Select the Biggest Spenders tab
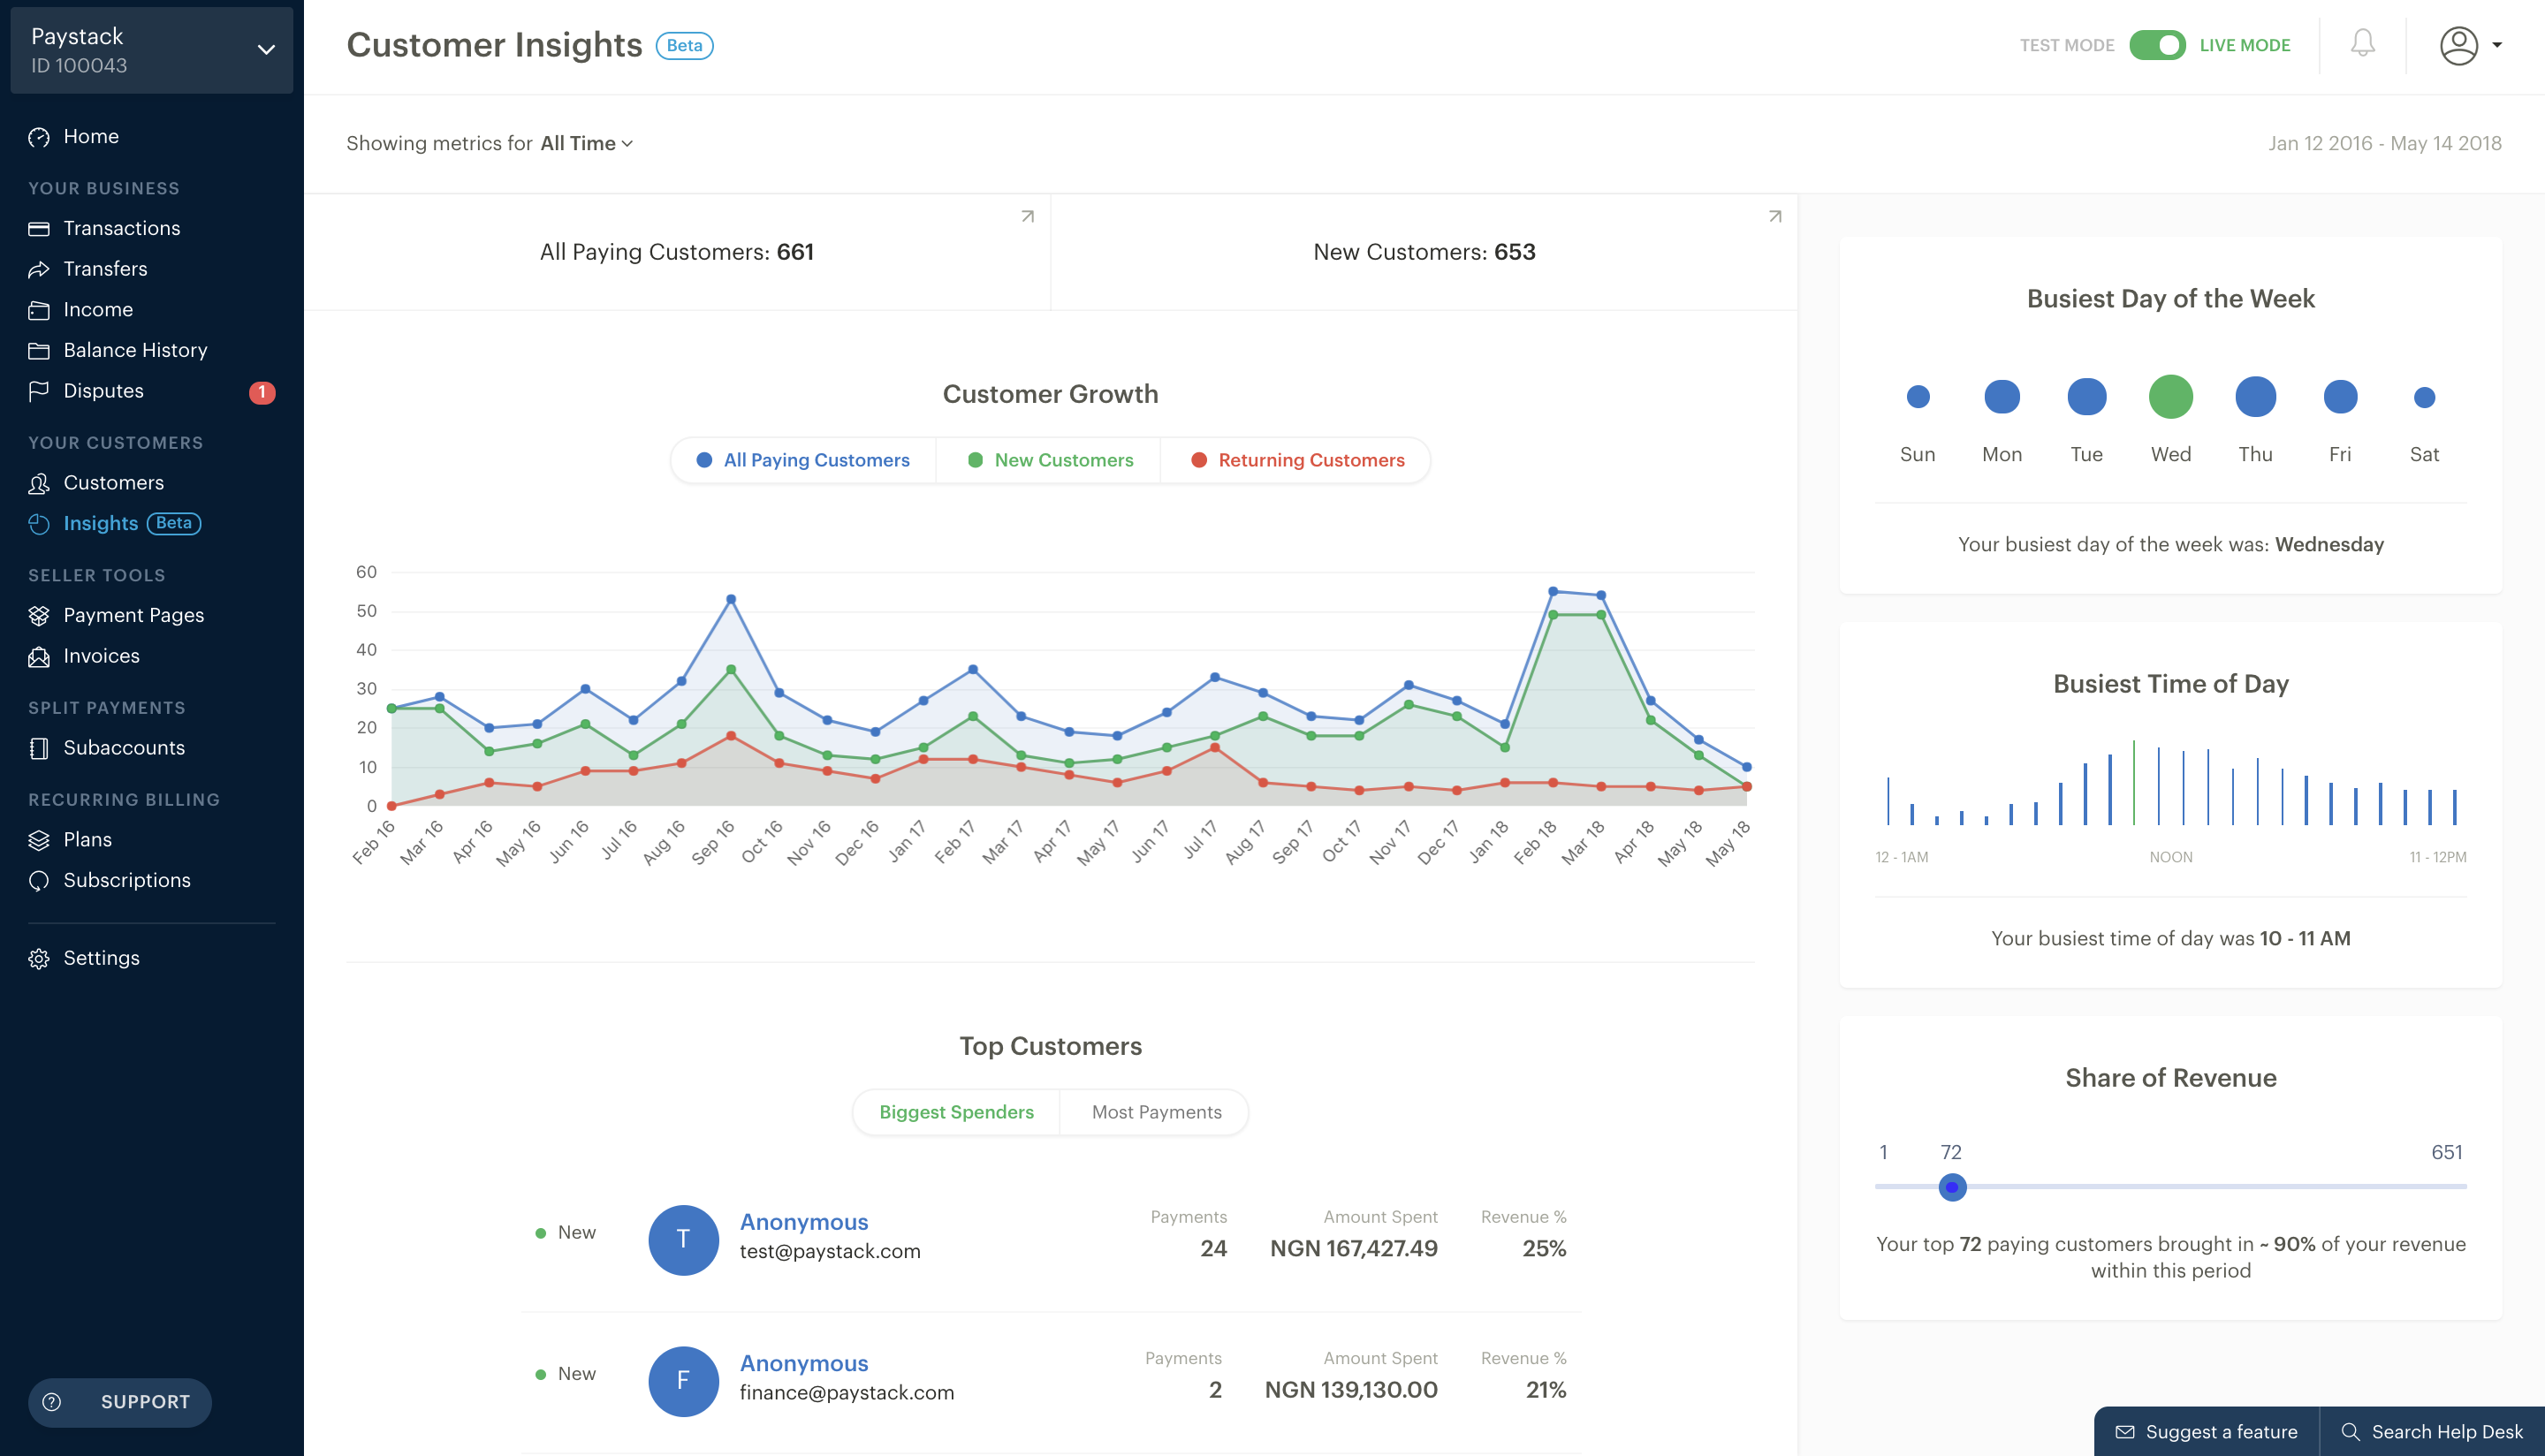 [x=956, y=1112]
